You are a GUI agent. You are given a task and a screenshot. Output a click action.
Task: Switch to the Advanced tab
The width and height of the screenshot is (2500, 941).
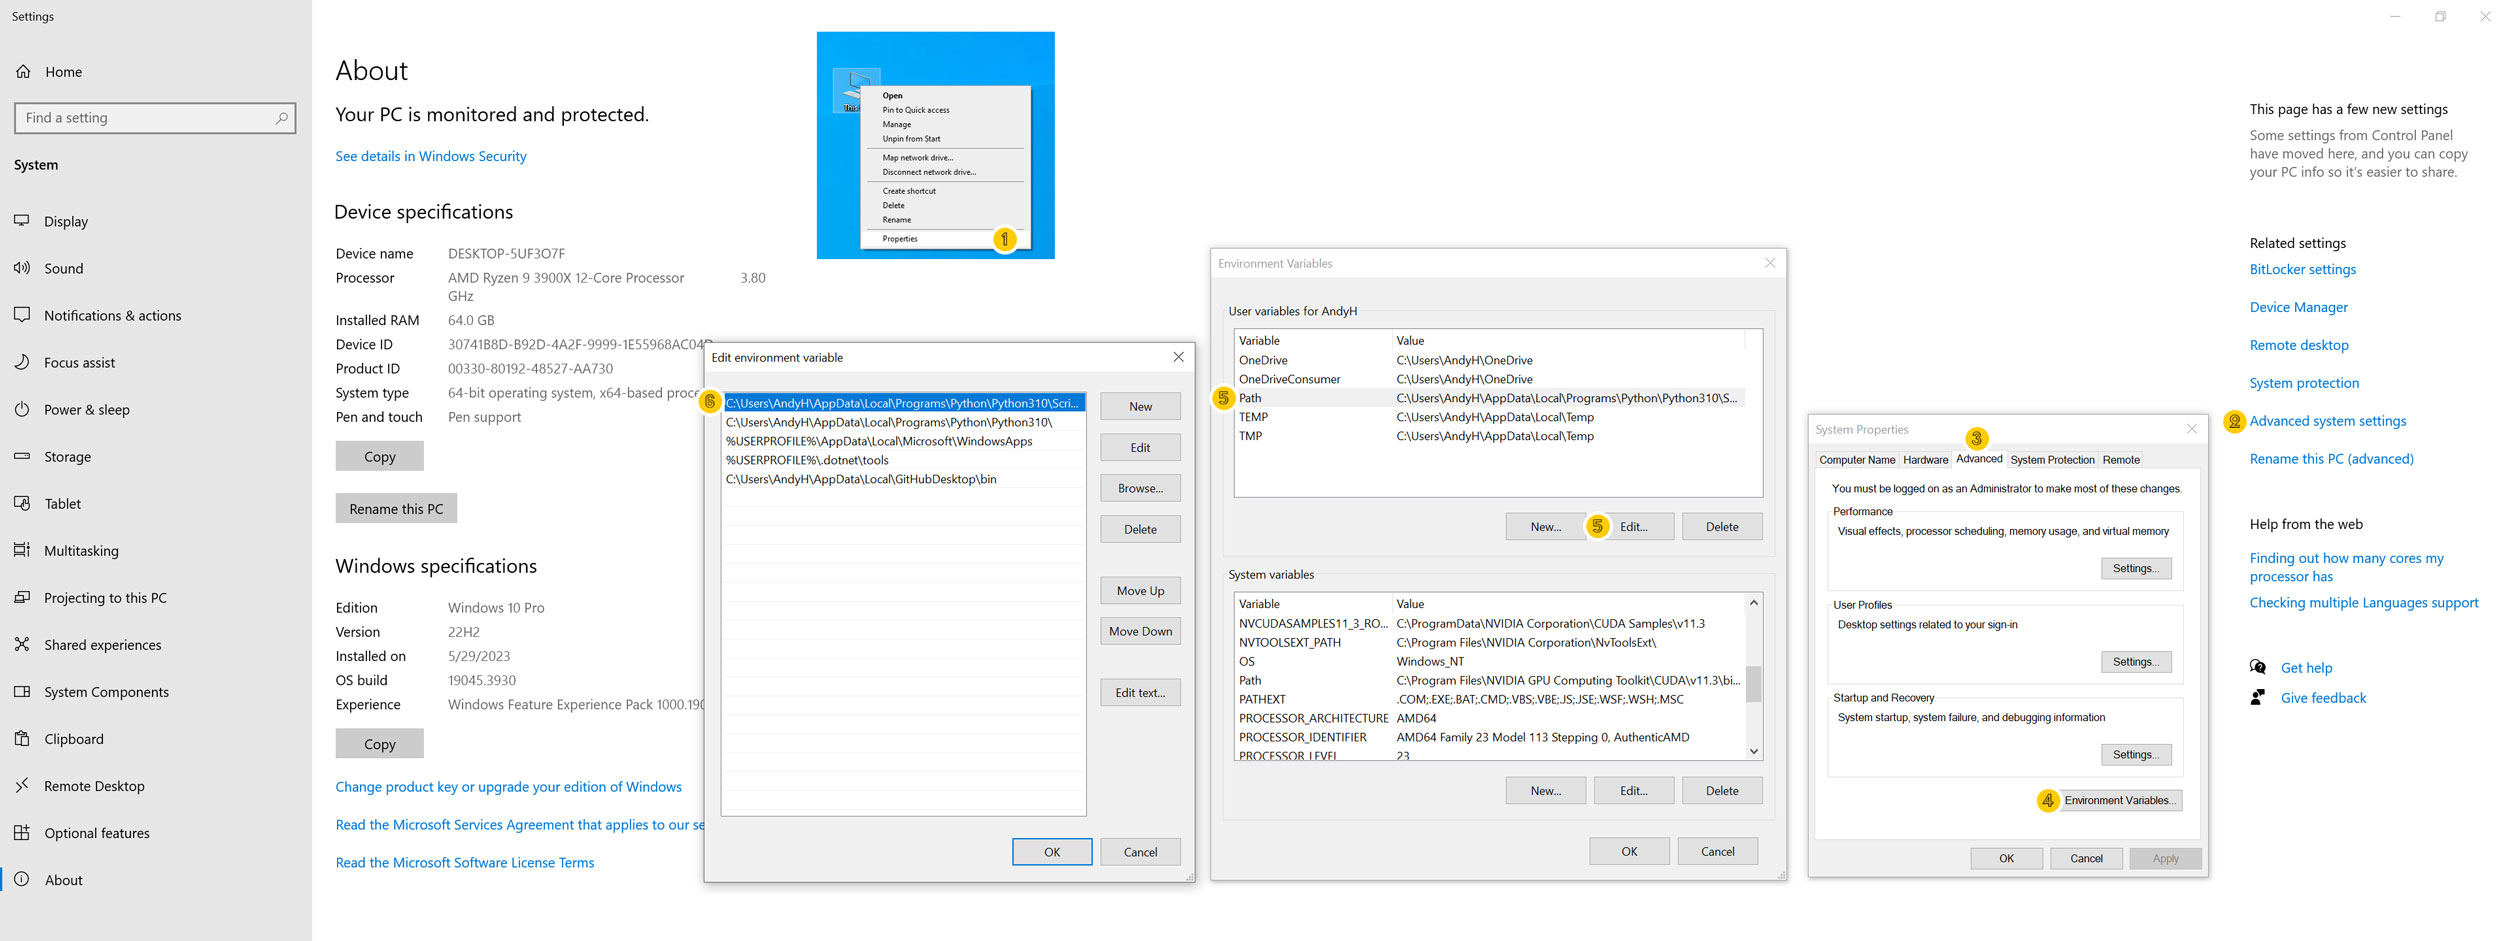point(1979,459)
